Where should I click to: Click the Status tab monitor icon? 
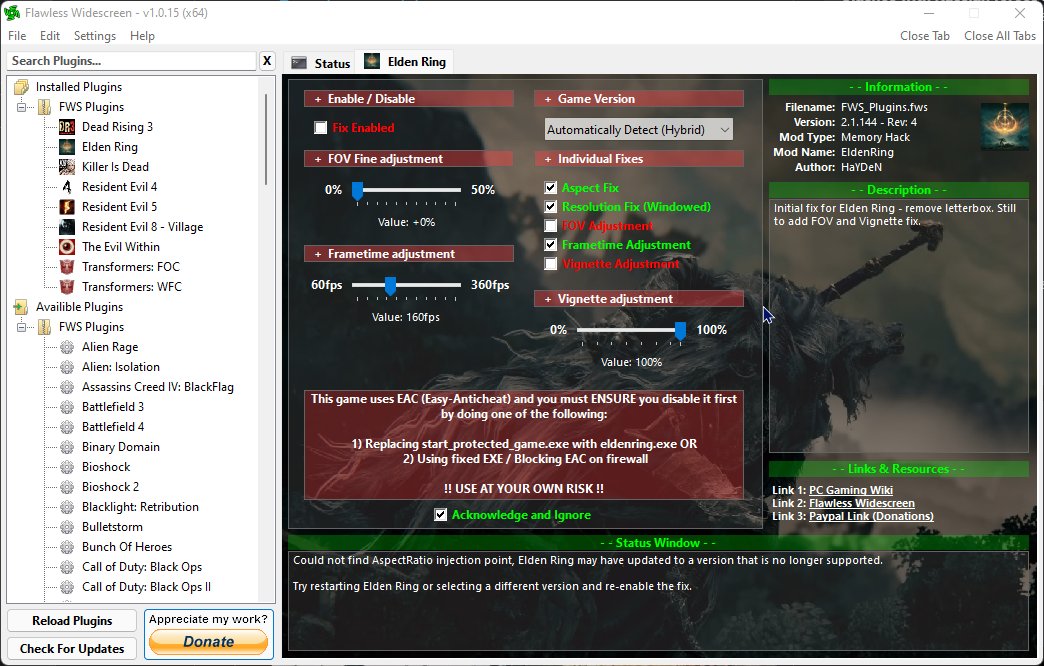tap(299, 63)
